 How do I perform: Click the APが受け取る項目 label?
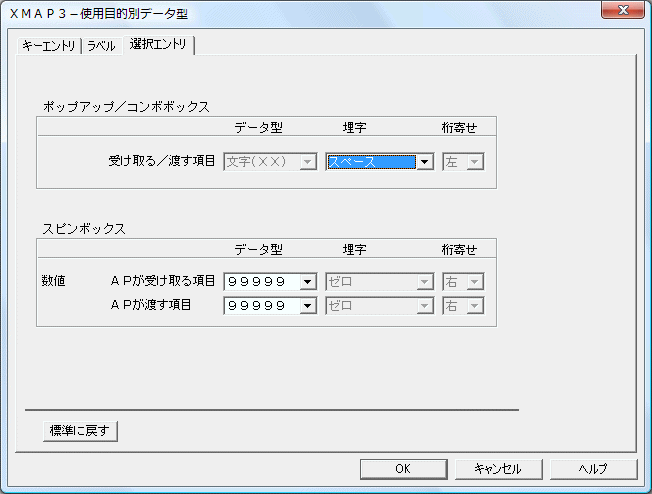pos(163,281)
